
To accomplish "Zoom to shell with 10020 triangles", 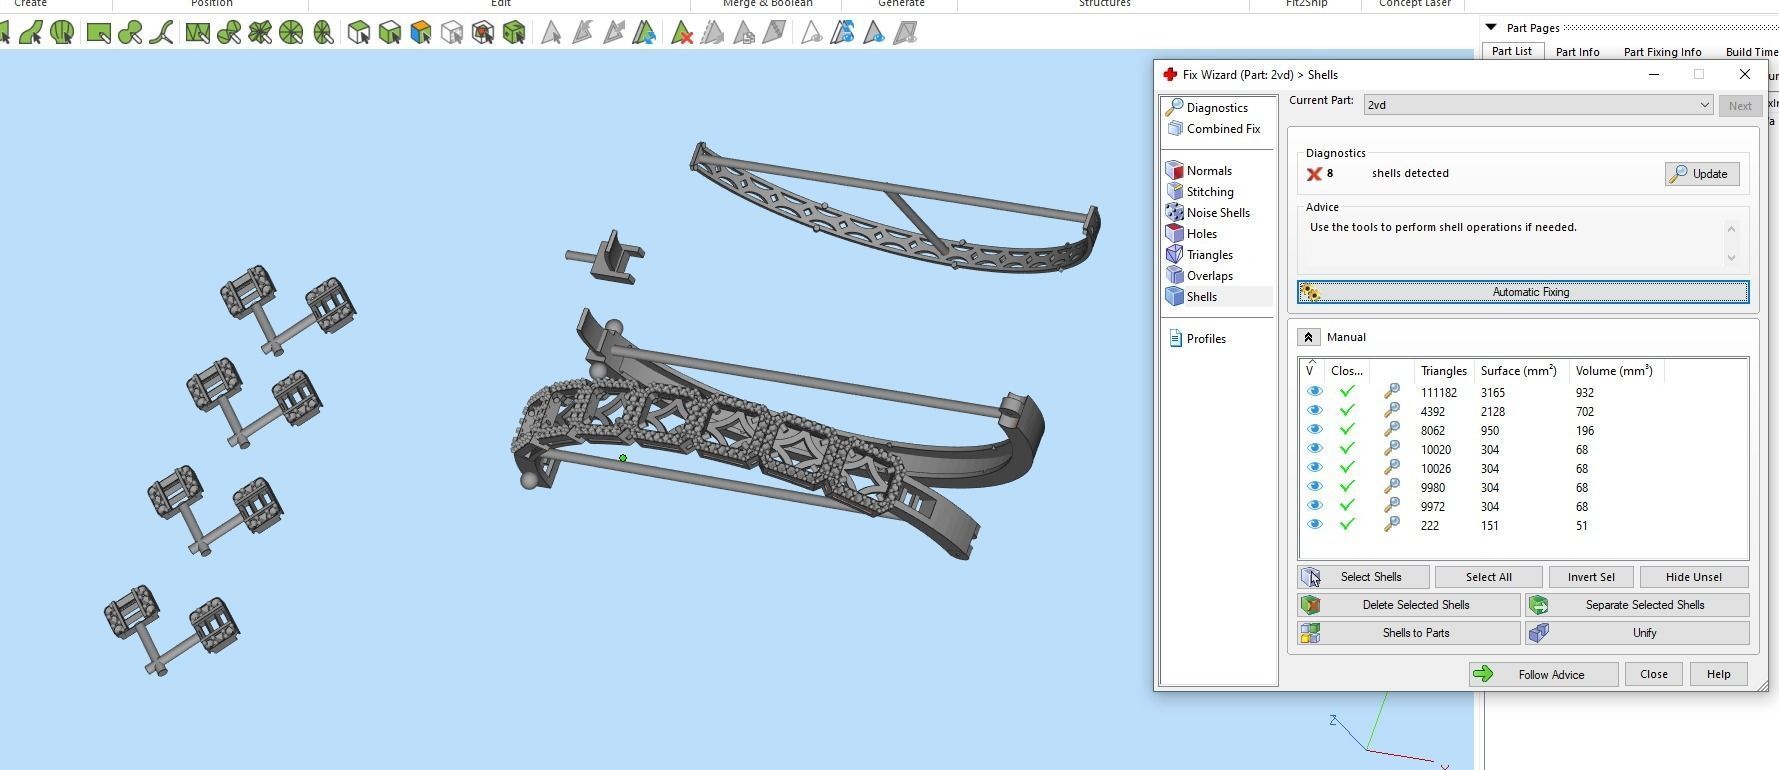I will click(x=1391, y=449).
